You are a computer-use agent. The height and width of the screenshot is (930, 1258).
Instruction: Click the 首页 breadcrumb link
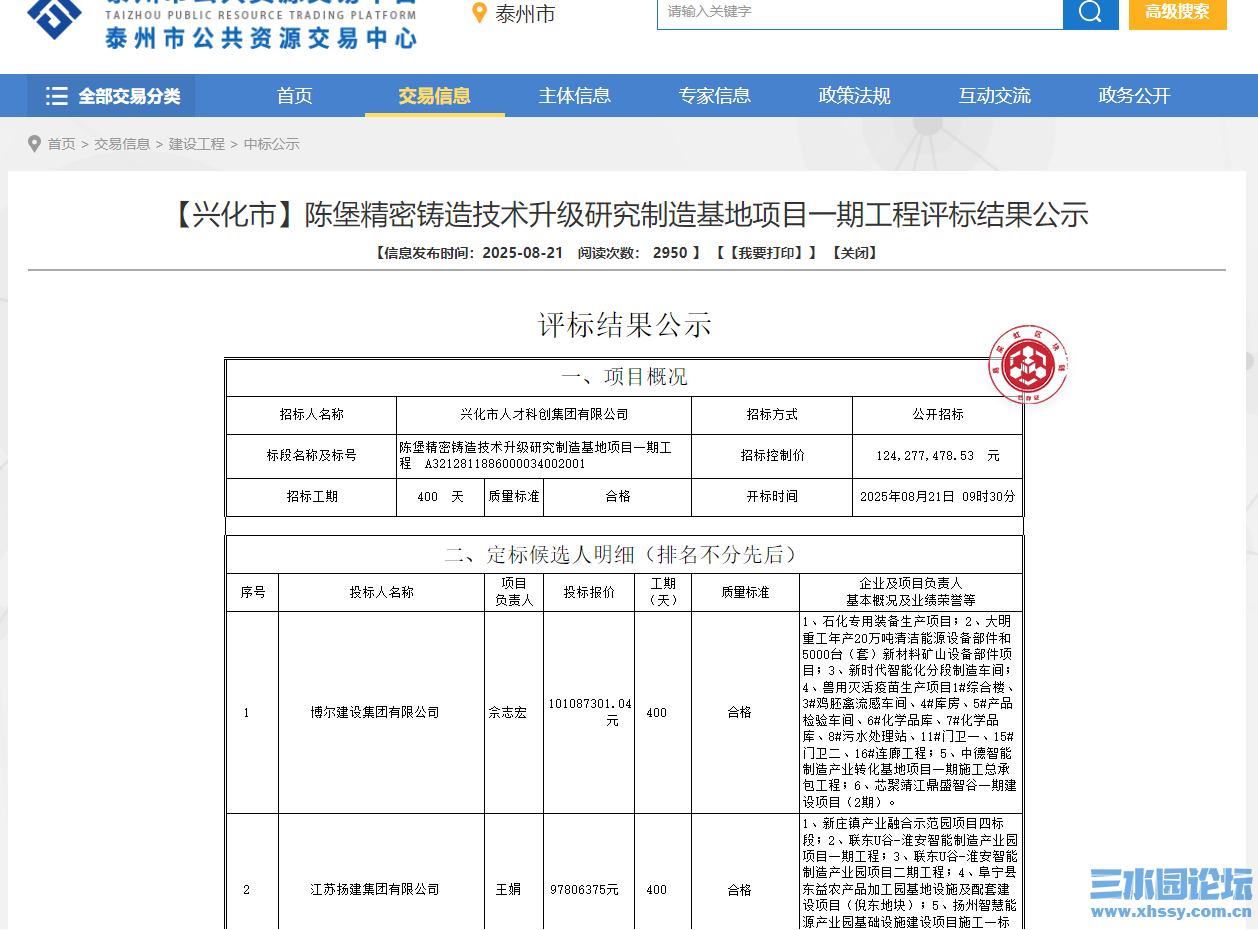point(62,144)
